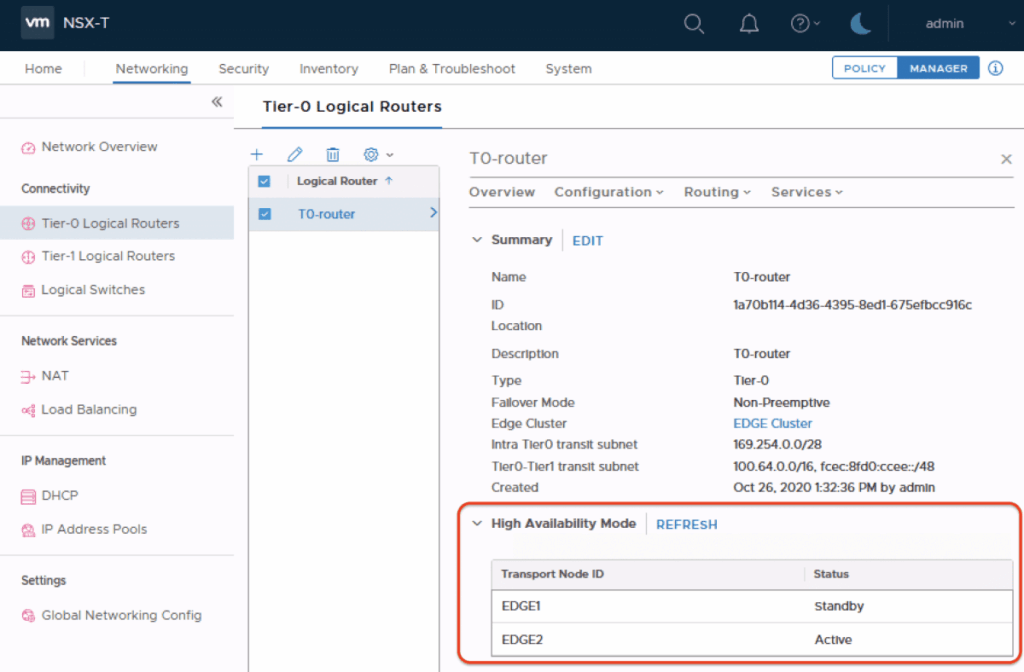
Task: Open the EDGE Cluster link
Action: [x=773, y=423]
